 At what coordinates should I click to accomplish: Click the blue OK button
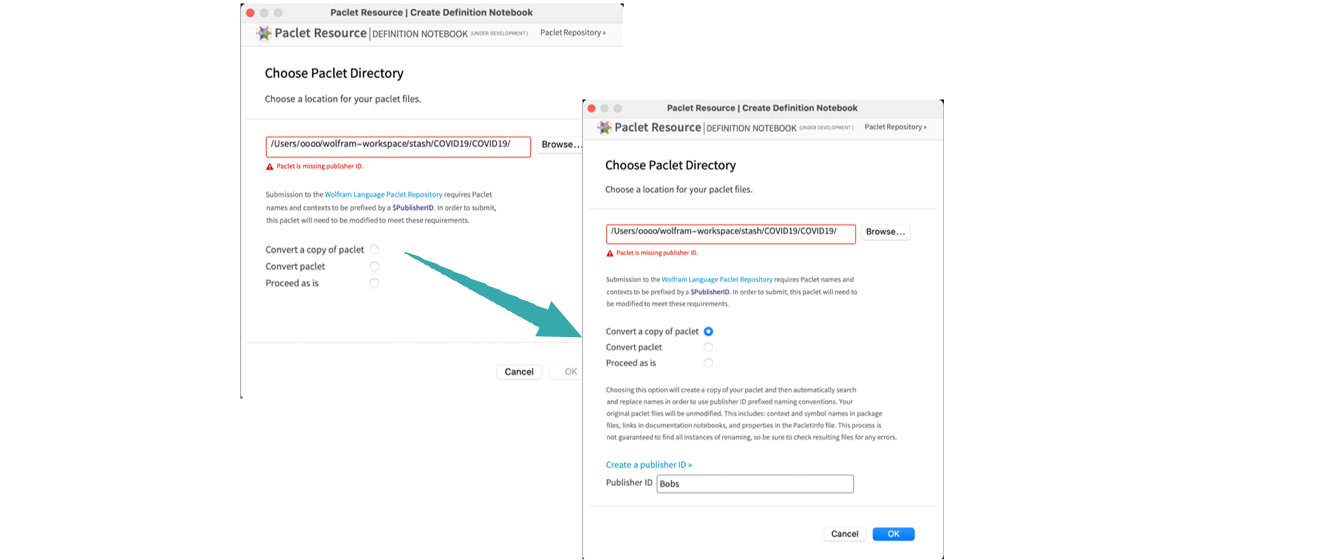coord(893,534)
